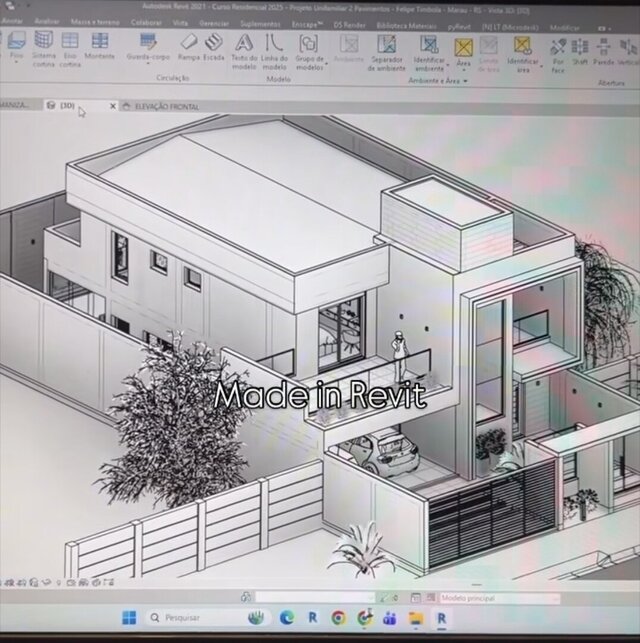Switch to the active Revit taskbar icon
Viewport: 640px width, 643px height.
pos(441,618)
